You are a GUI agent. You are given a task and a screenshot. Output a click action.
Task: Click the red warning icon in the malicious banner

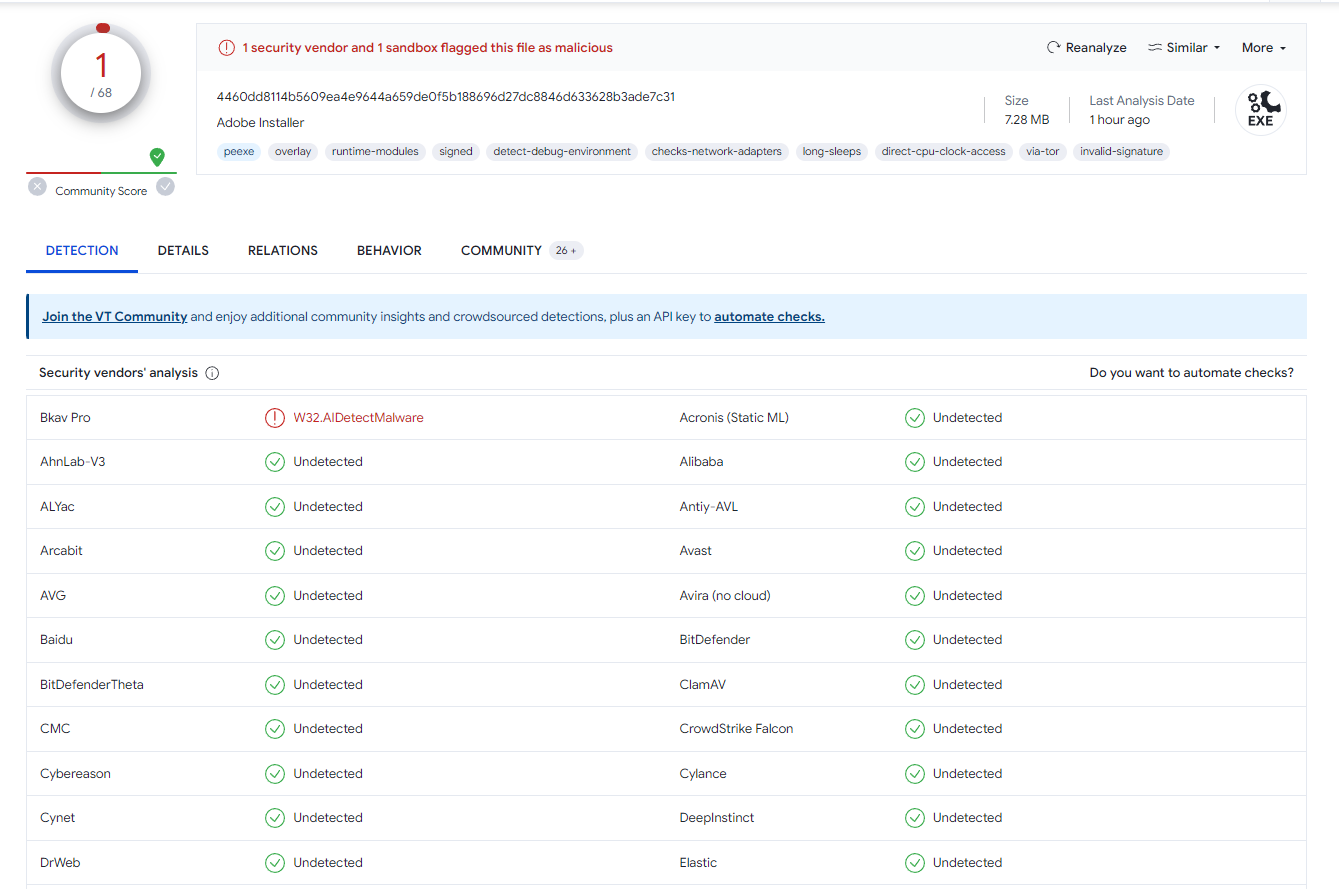[x=227, y=48]
